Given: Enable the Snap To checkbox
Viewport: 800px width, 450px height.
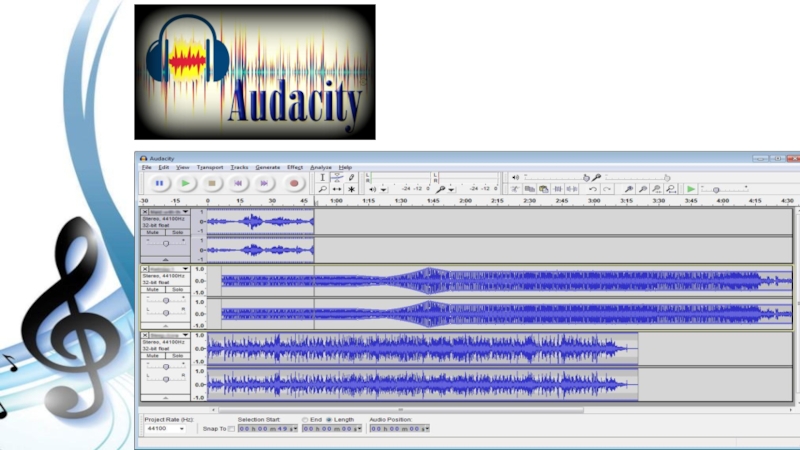Looking at the screenshot, I should tap(232, 429).
